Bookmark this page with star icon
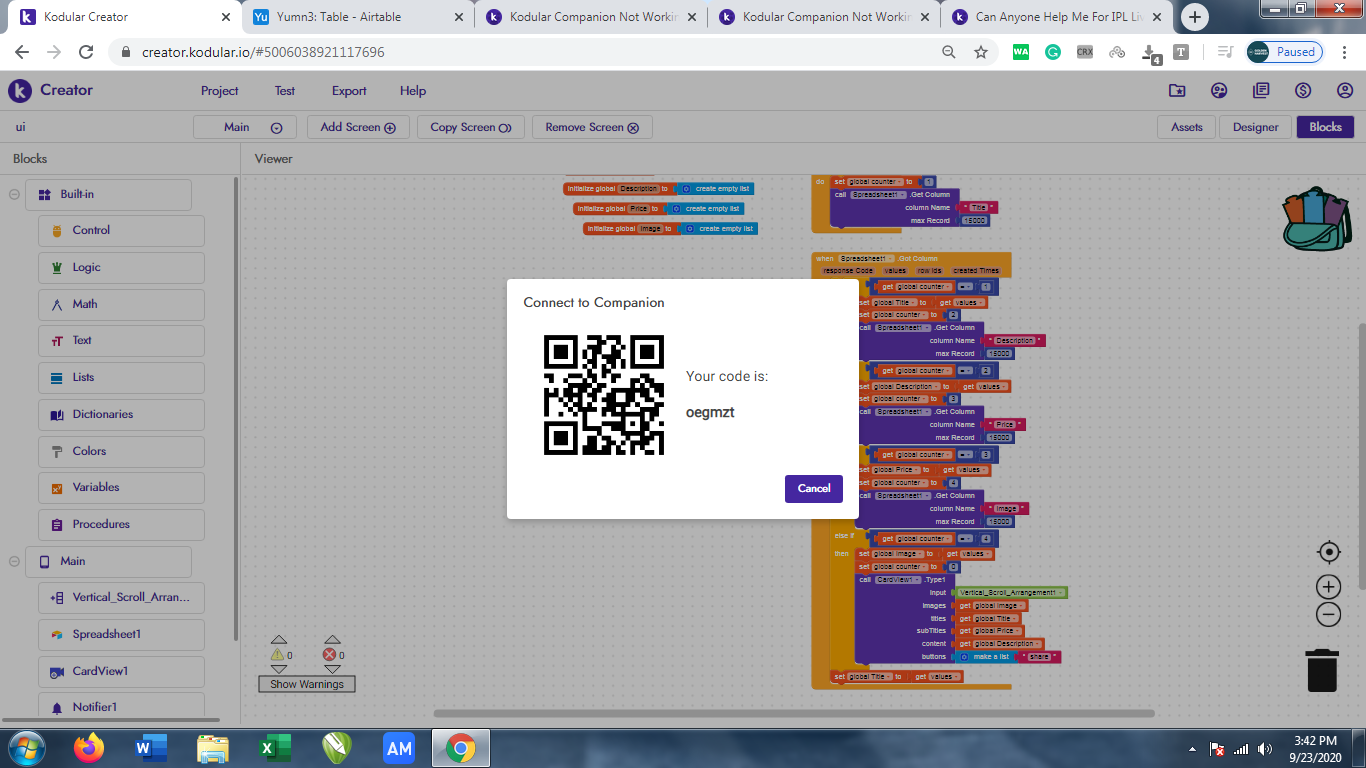Screen dimensions: 1366x768 (x=981, y=52)
